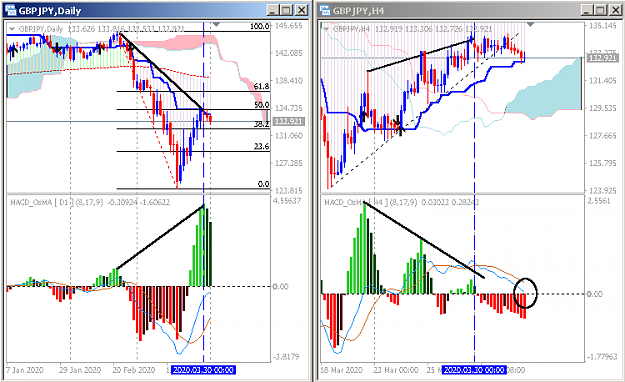Select the Fibonacci 100.0 level label
625x382 pixels.
(259, 26)
